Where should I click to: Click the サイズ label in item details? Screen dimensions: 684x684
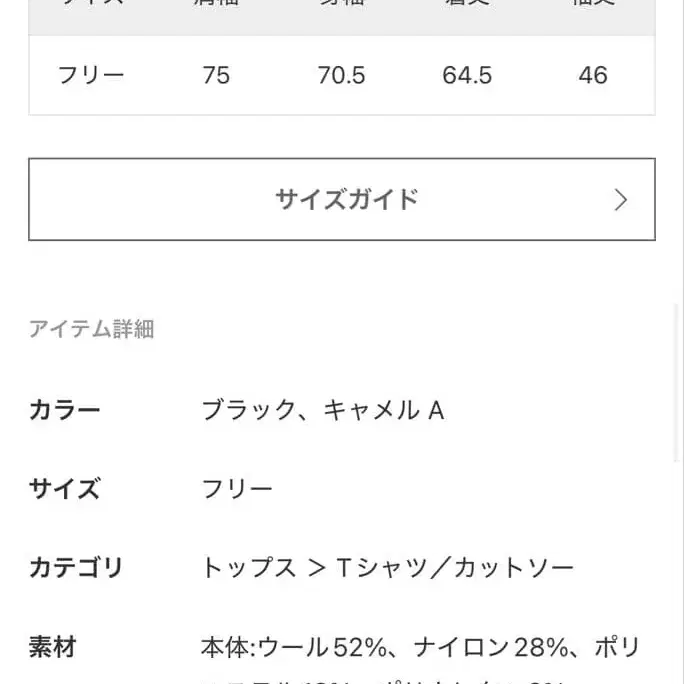click(65, 489)
